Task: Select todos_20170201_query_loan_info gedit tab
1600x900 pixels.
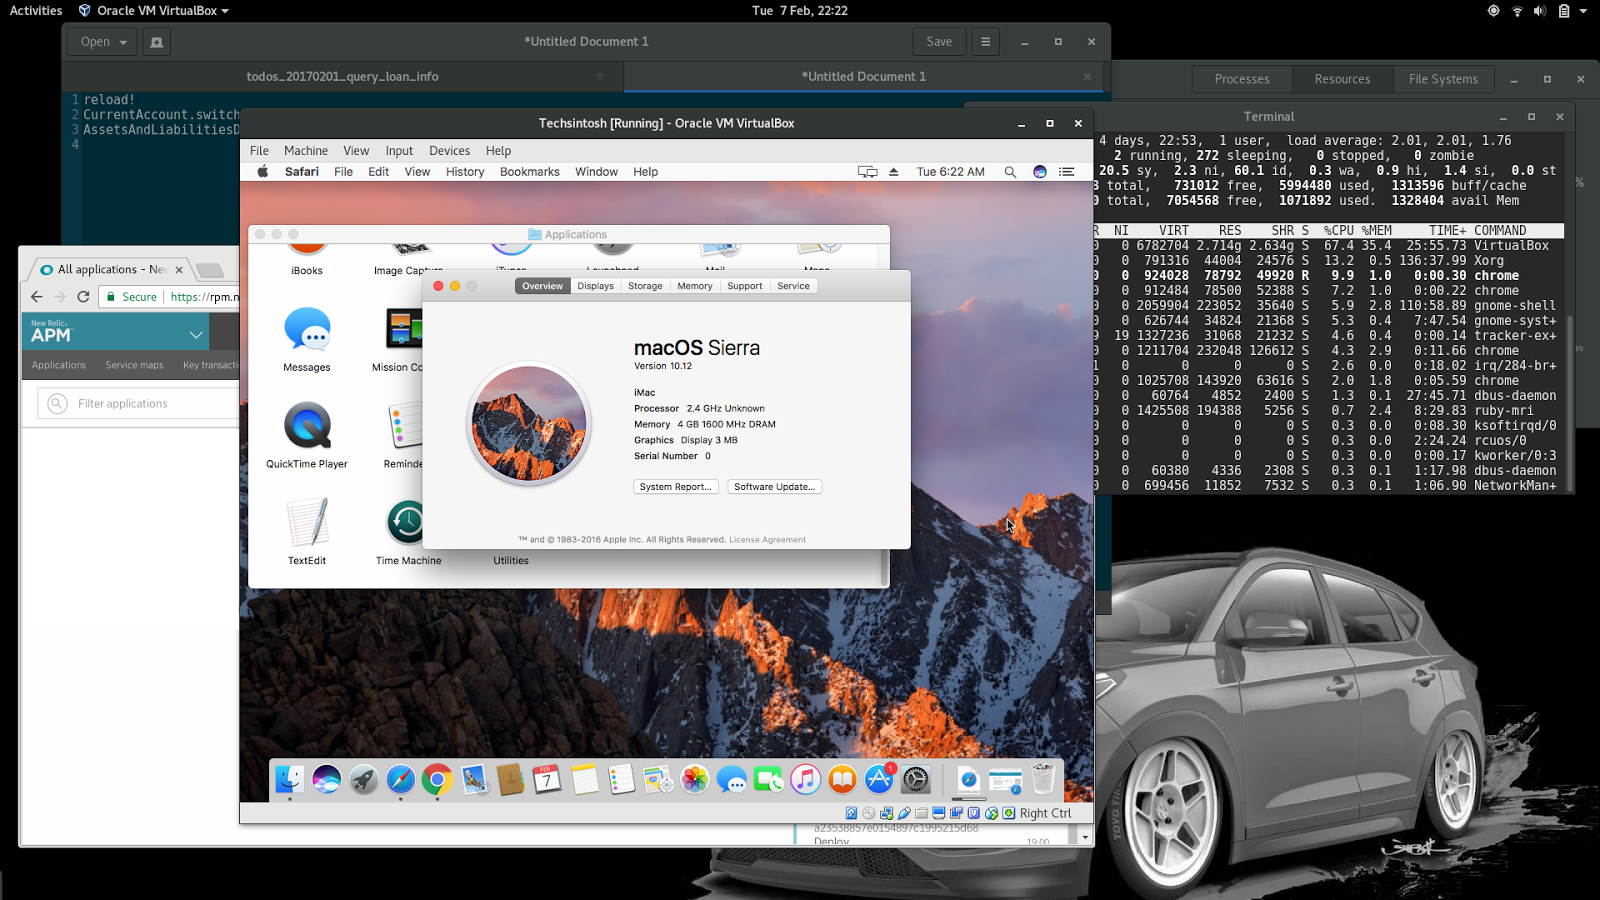Action: point(342,77)
